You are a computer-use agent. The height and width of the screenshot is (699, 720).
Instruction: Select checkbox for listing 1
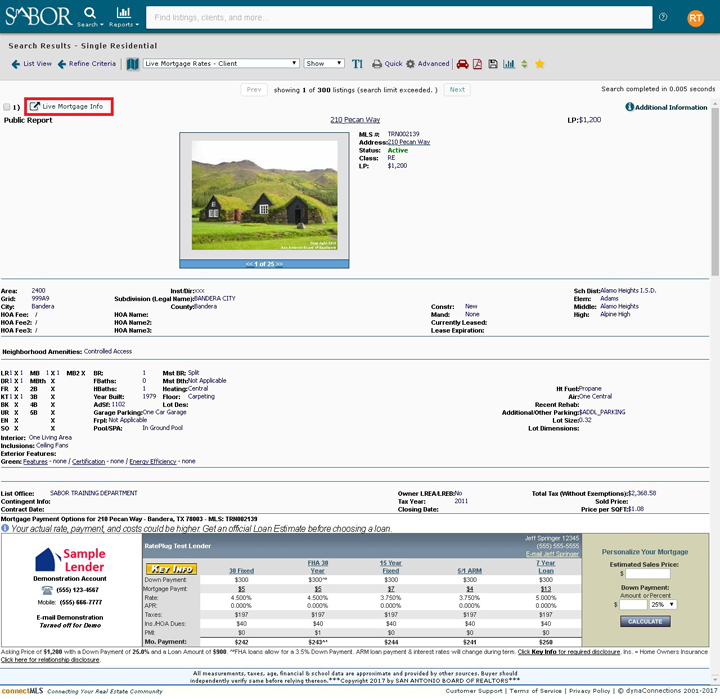[8, 107]
